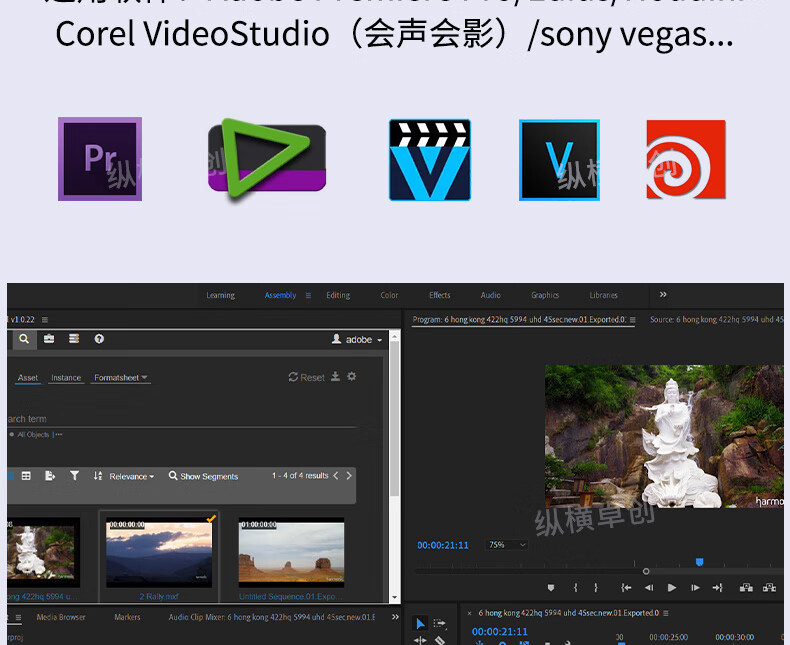
Task: Switch to the Effects workspace
Action: coord(439,295)
